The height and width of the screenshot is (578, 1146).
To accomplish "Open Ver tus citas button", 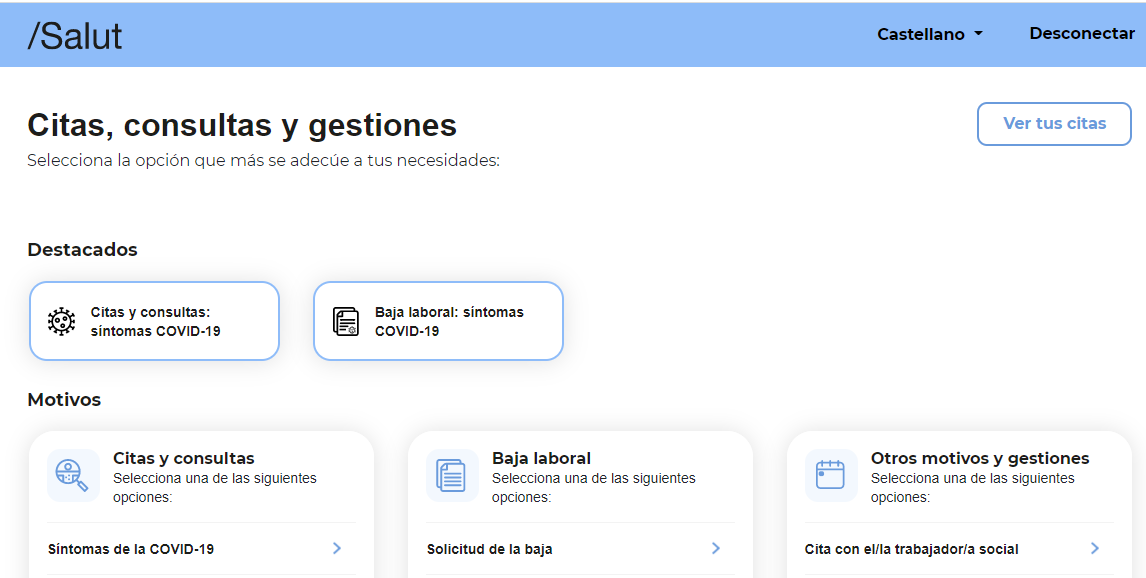I will point(1054,123).
